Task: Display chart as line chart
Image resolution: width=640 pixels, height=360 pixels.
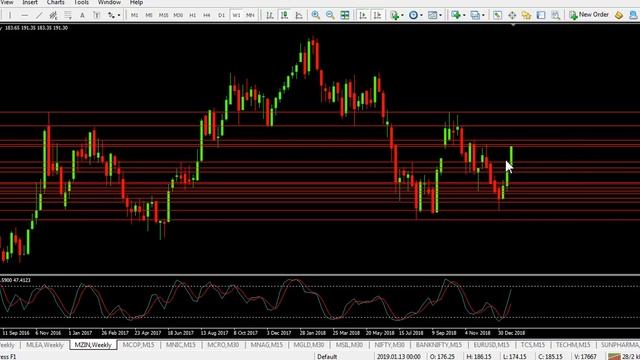Action: point(299,15)
